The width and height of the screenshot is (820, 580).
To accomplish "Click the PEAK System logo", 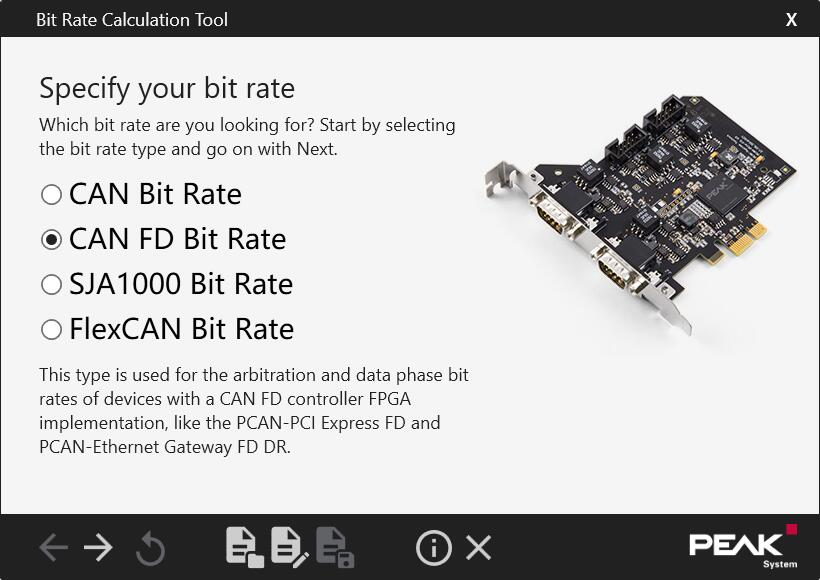I will point(743,546).
